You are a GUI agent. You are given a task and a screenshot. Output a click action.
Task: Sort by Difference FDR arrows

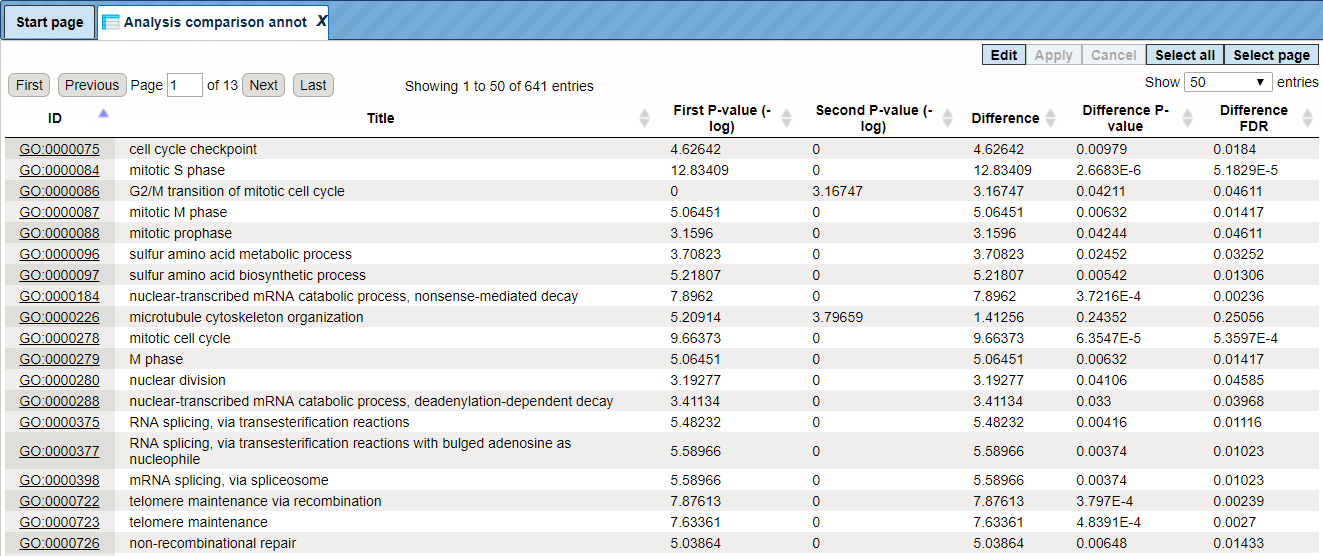(x=1310, y=118)
